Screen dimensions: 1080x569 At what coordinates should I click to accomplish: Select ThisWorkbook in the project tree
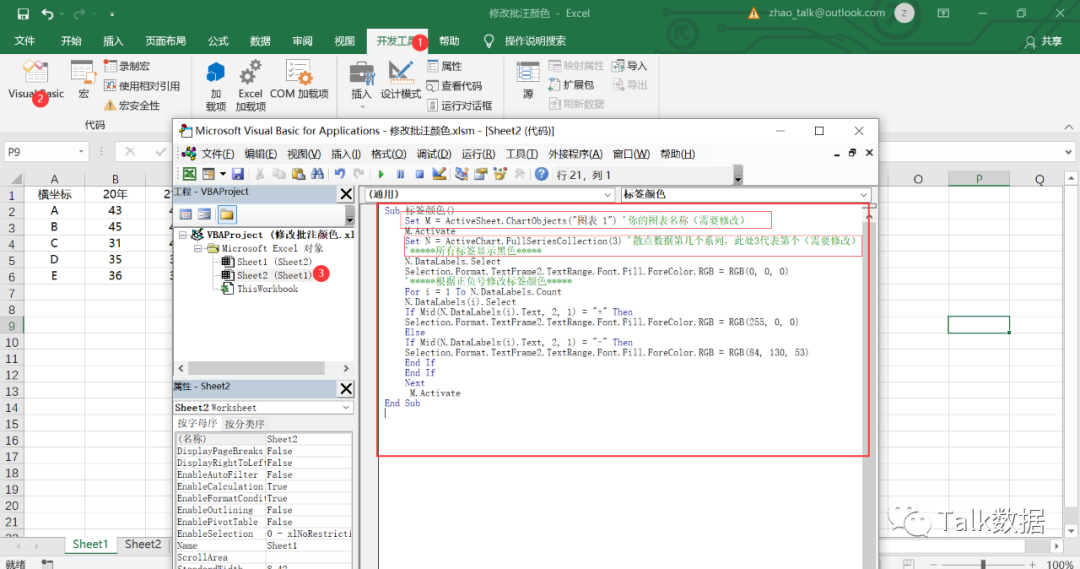(267, 289)
